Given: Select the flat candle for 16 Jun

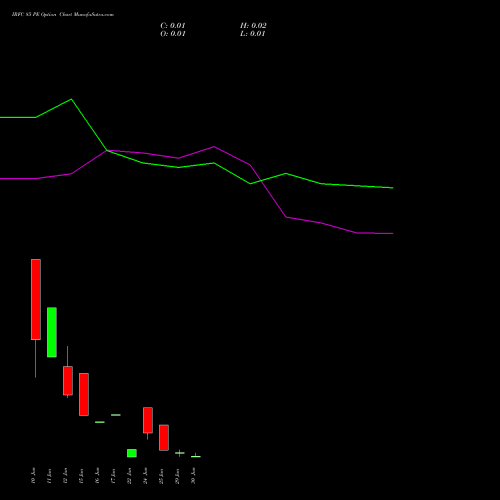Looking at the screenshot, I should (x=100, y=422).
